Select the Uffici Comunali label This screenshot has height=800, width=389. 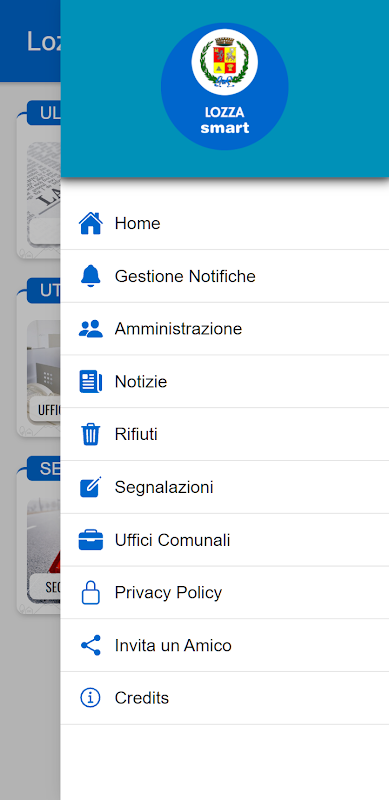point(173,540)
